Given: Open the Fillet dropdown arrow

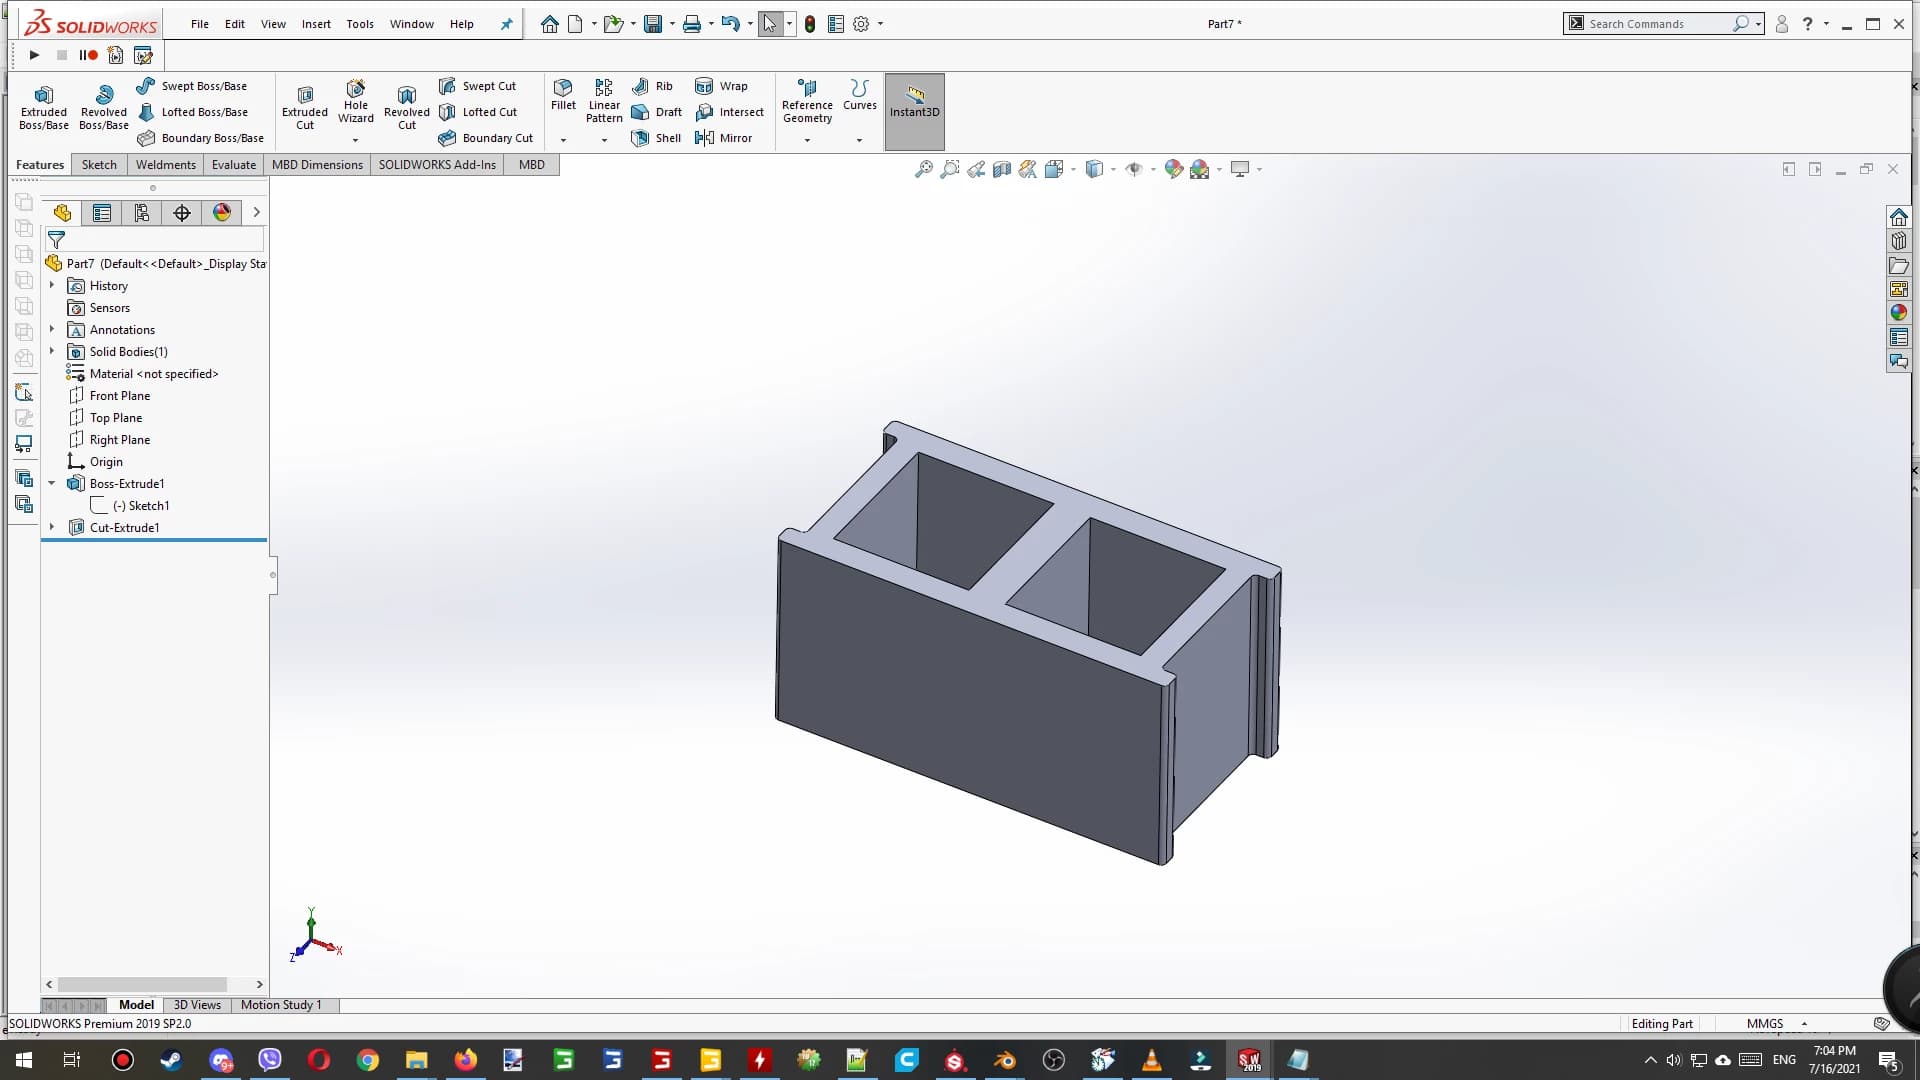Looking at the screenshot, I should click(563, 140).
